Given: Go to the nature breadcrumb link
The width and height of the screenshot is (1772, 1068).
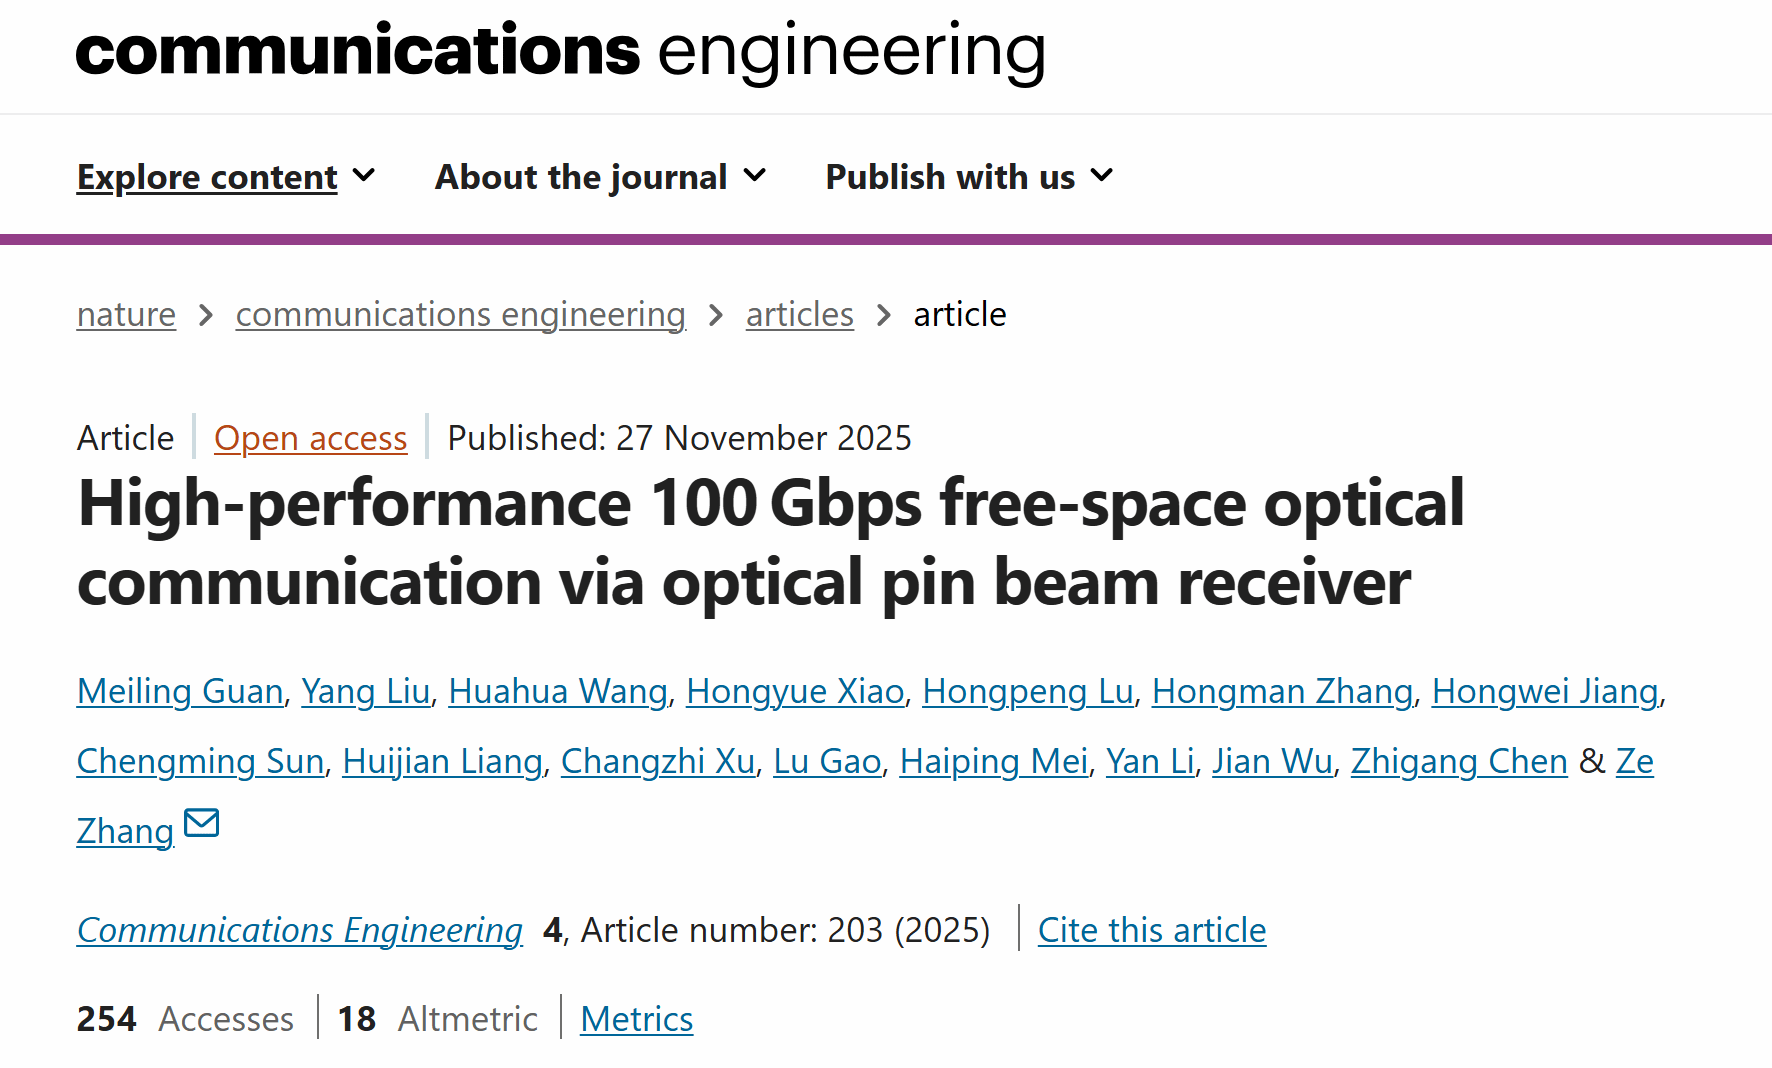Looking at the screenshot, I should coord(126,315).
